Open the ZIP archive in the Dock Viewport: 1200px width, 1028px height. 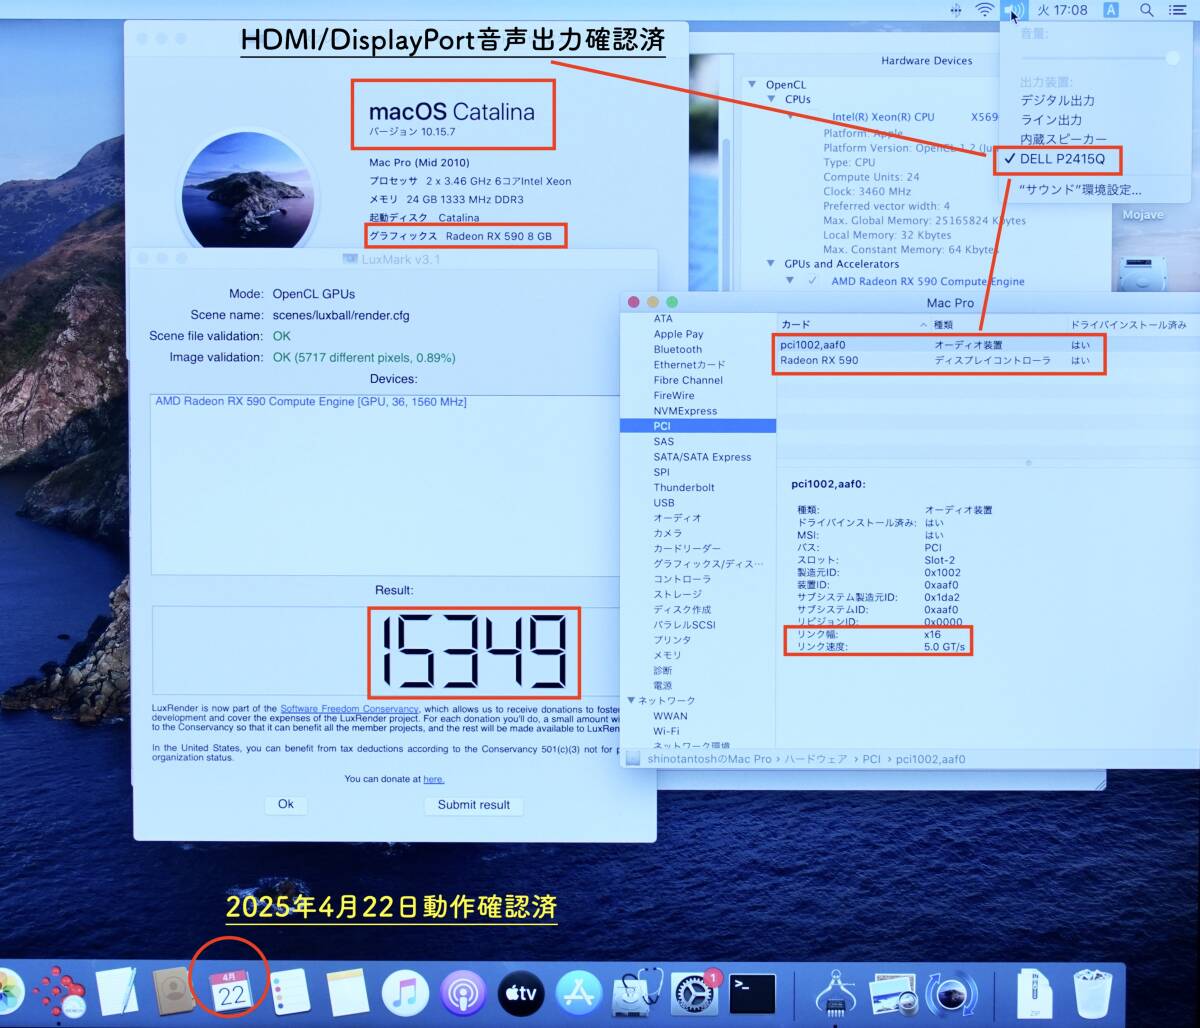(1034, 993)
